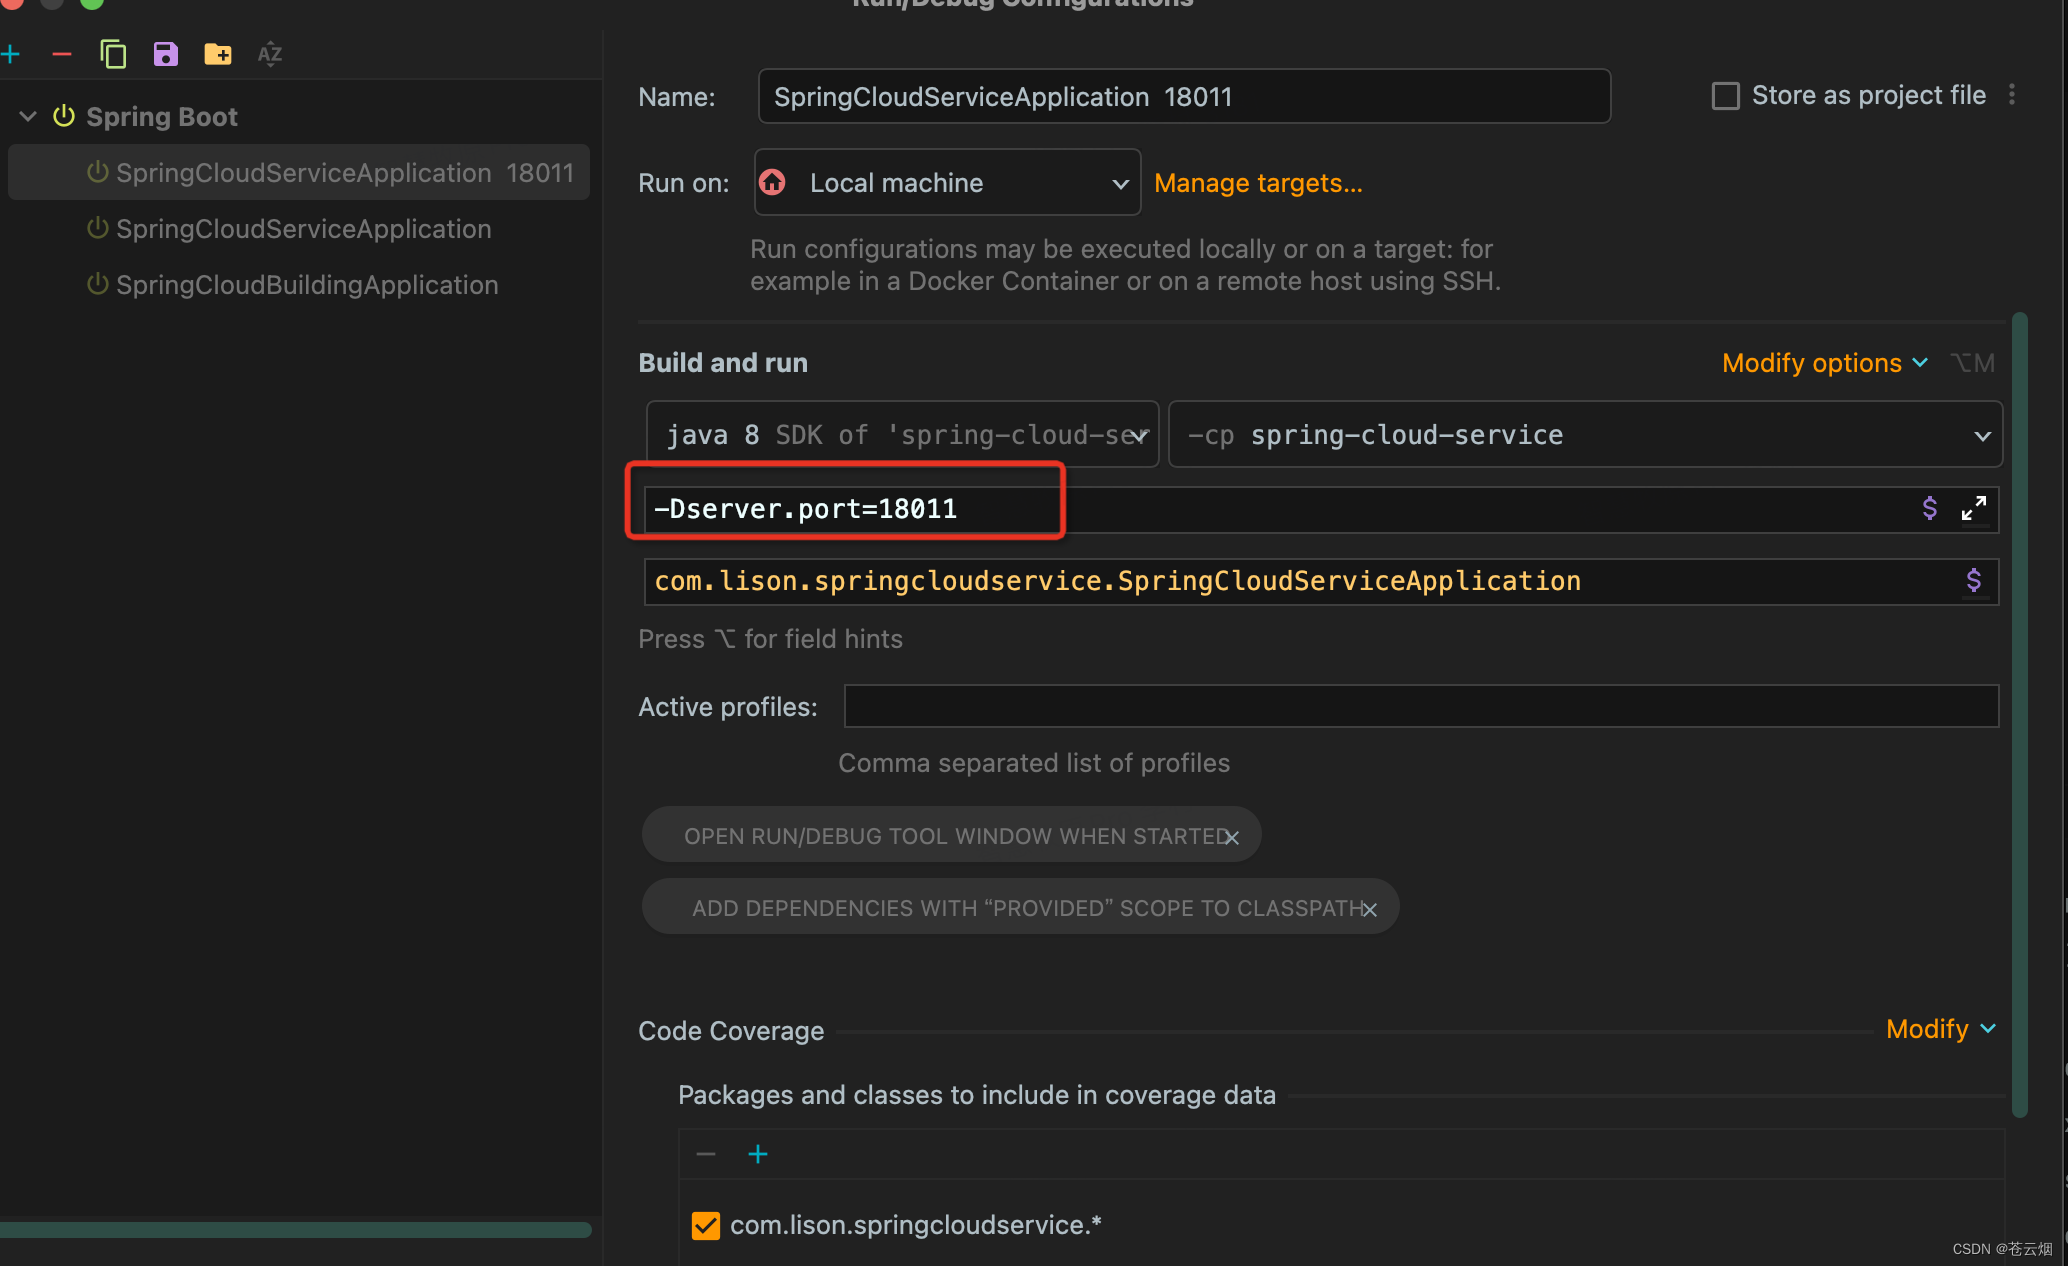Add package to coverage data list

tap(758, 1154)
